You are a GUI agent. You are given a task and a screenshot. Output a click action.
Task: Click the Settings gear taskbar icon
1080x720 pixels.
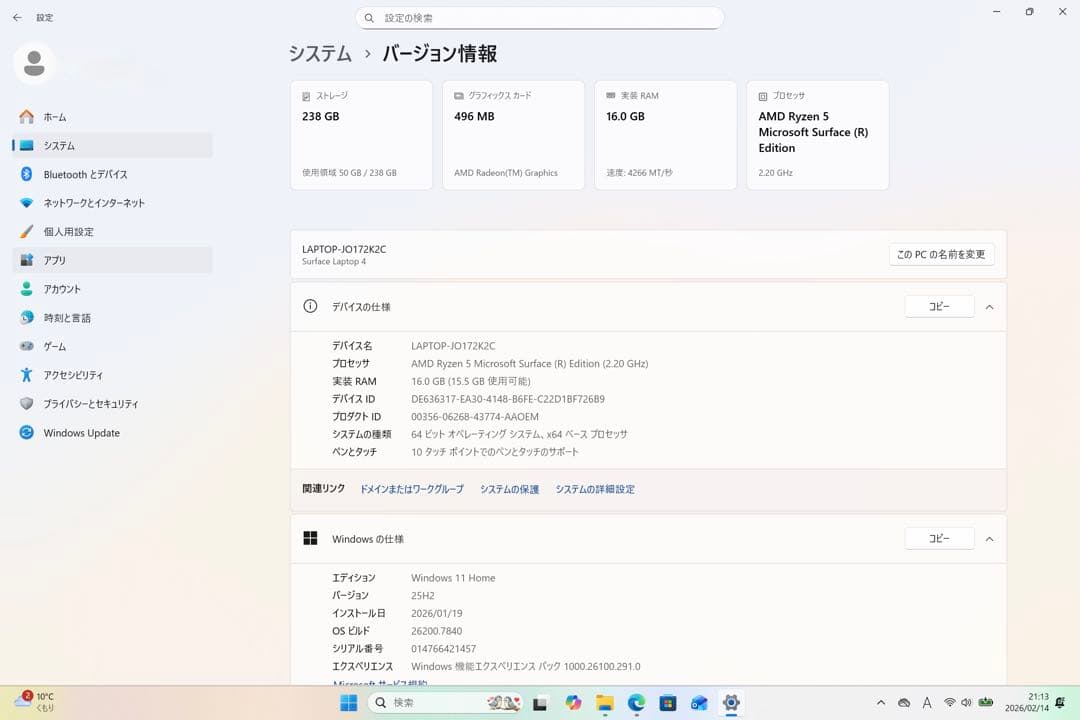[x=731, y=703]
